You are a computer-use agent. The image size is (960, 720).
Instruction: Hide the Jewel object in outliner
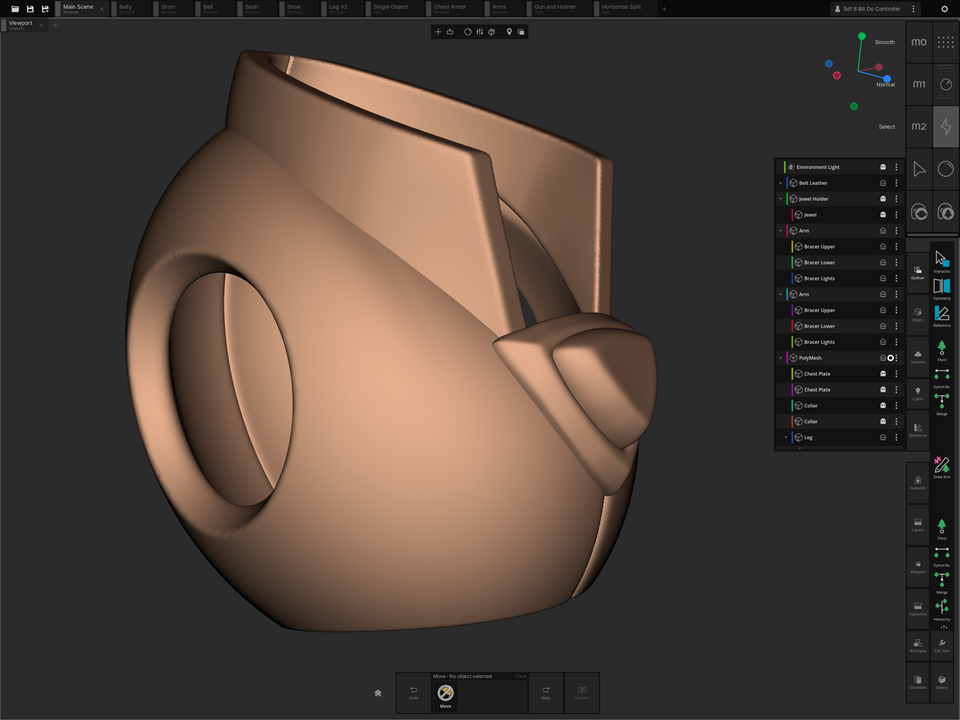point(883,215)
